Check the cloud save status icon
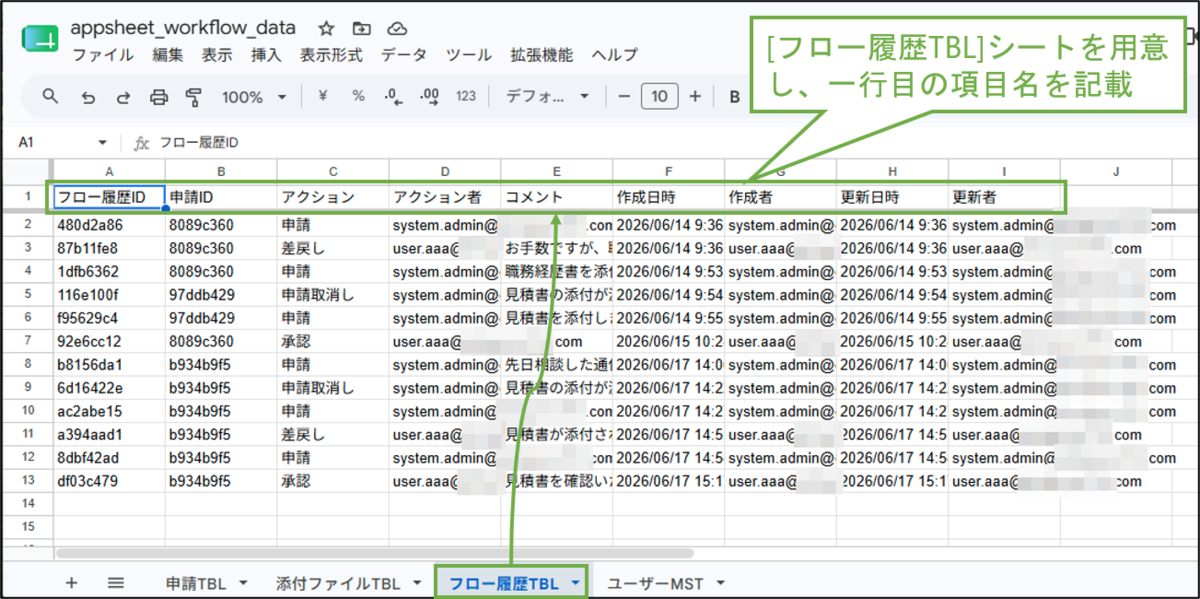The image size is (1200, 599). (x=397, y=28)
